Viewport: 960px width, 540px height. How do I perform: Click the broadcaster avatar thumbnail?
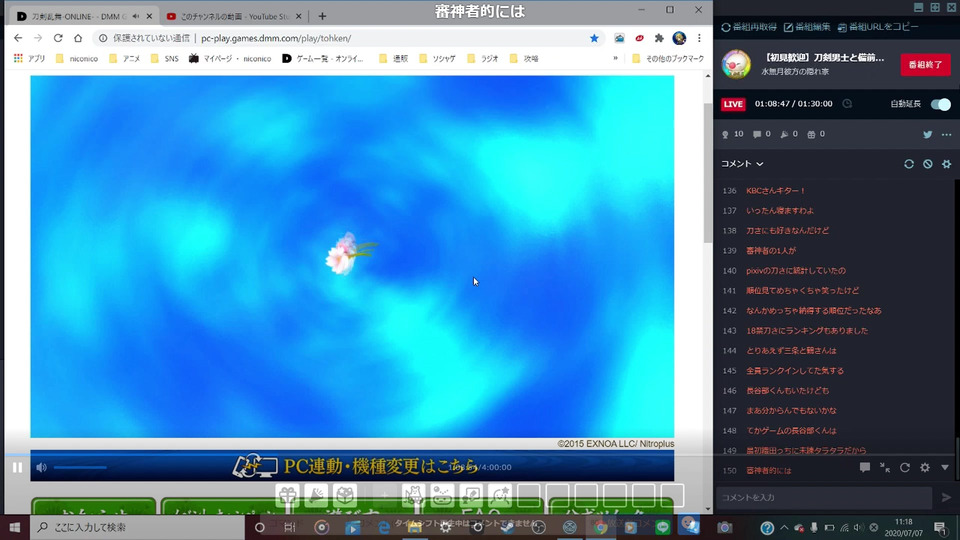click(736, 64)
